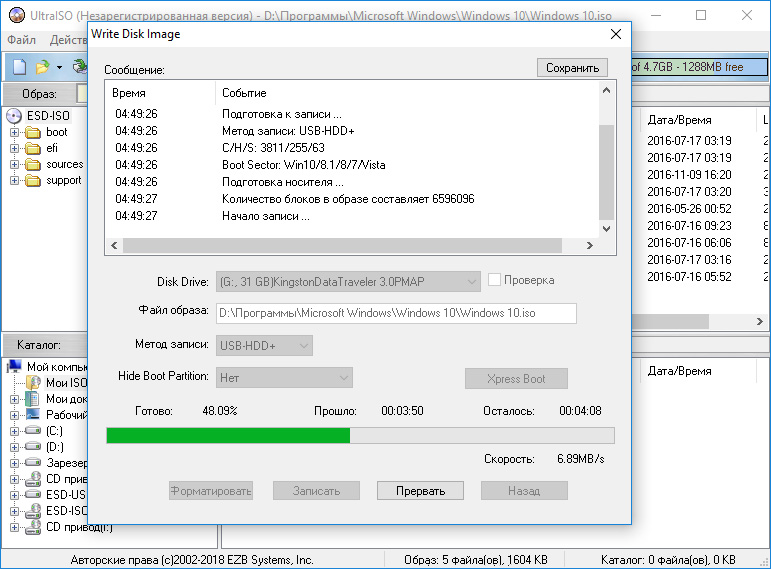This screenshot has width=771, height=569.
Task: Expand the efi folder node
Action: click(14, 149)
